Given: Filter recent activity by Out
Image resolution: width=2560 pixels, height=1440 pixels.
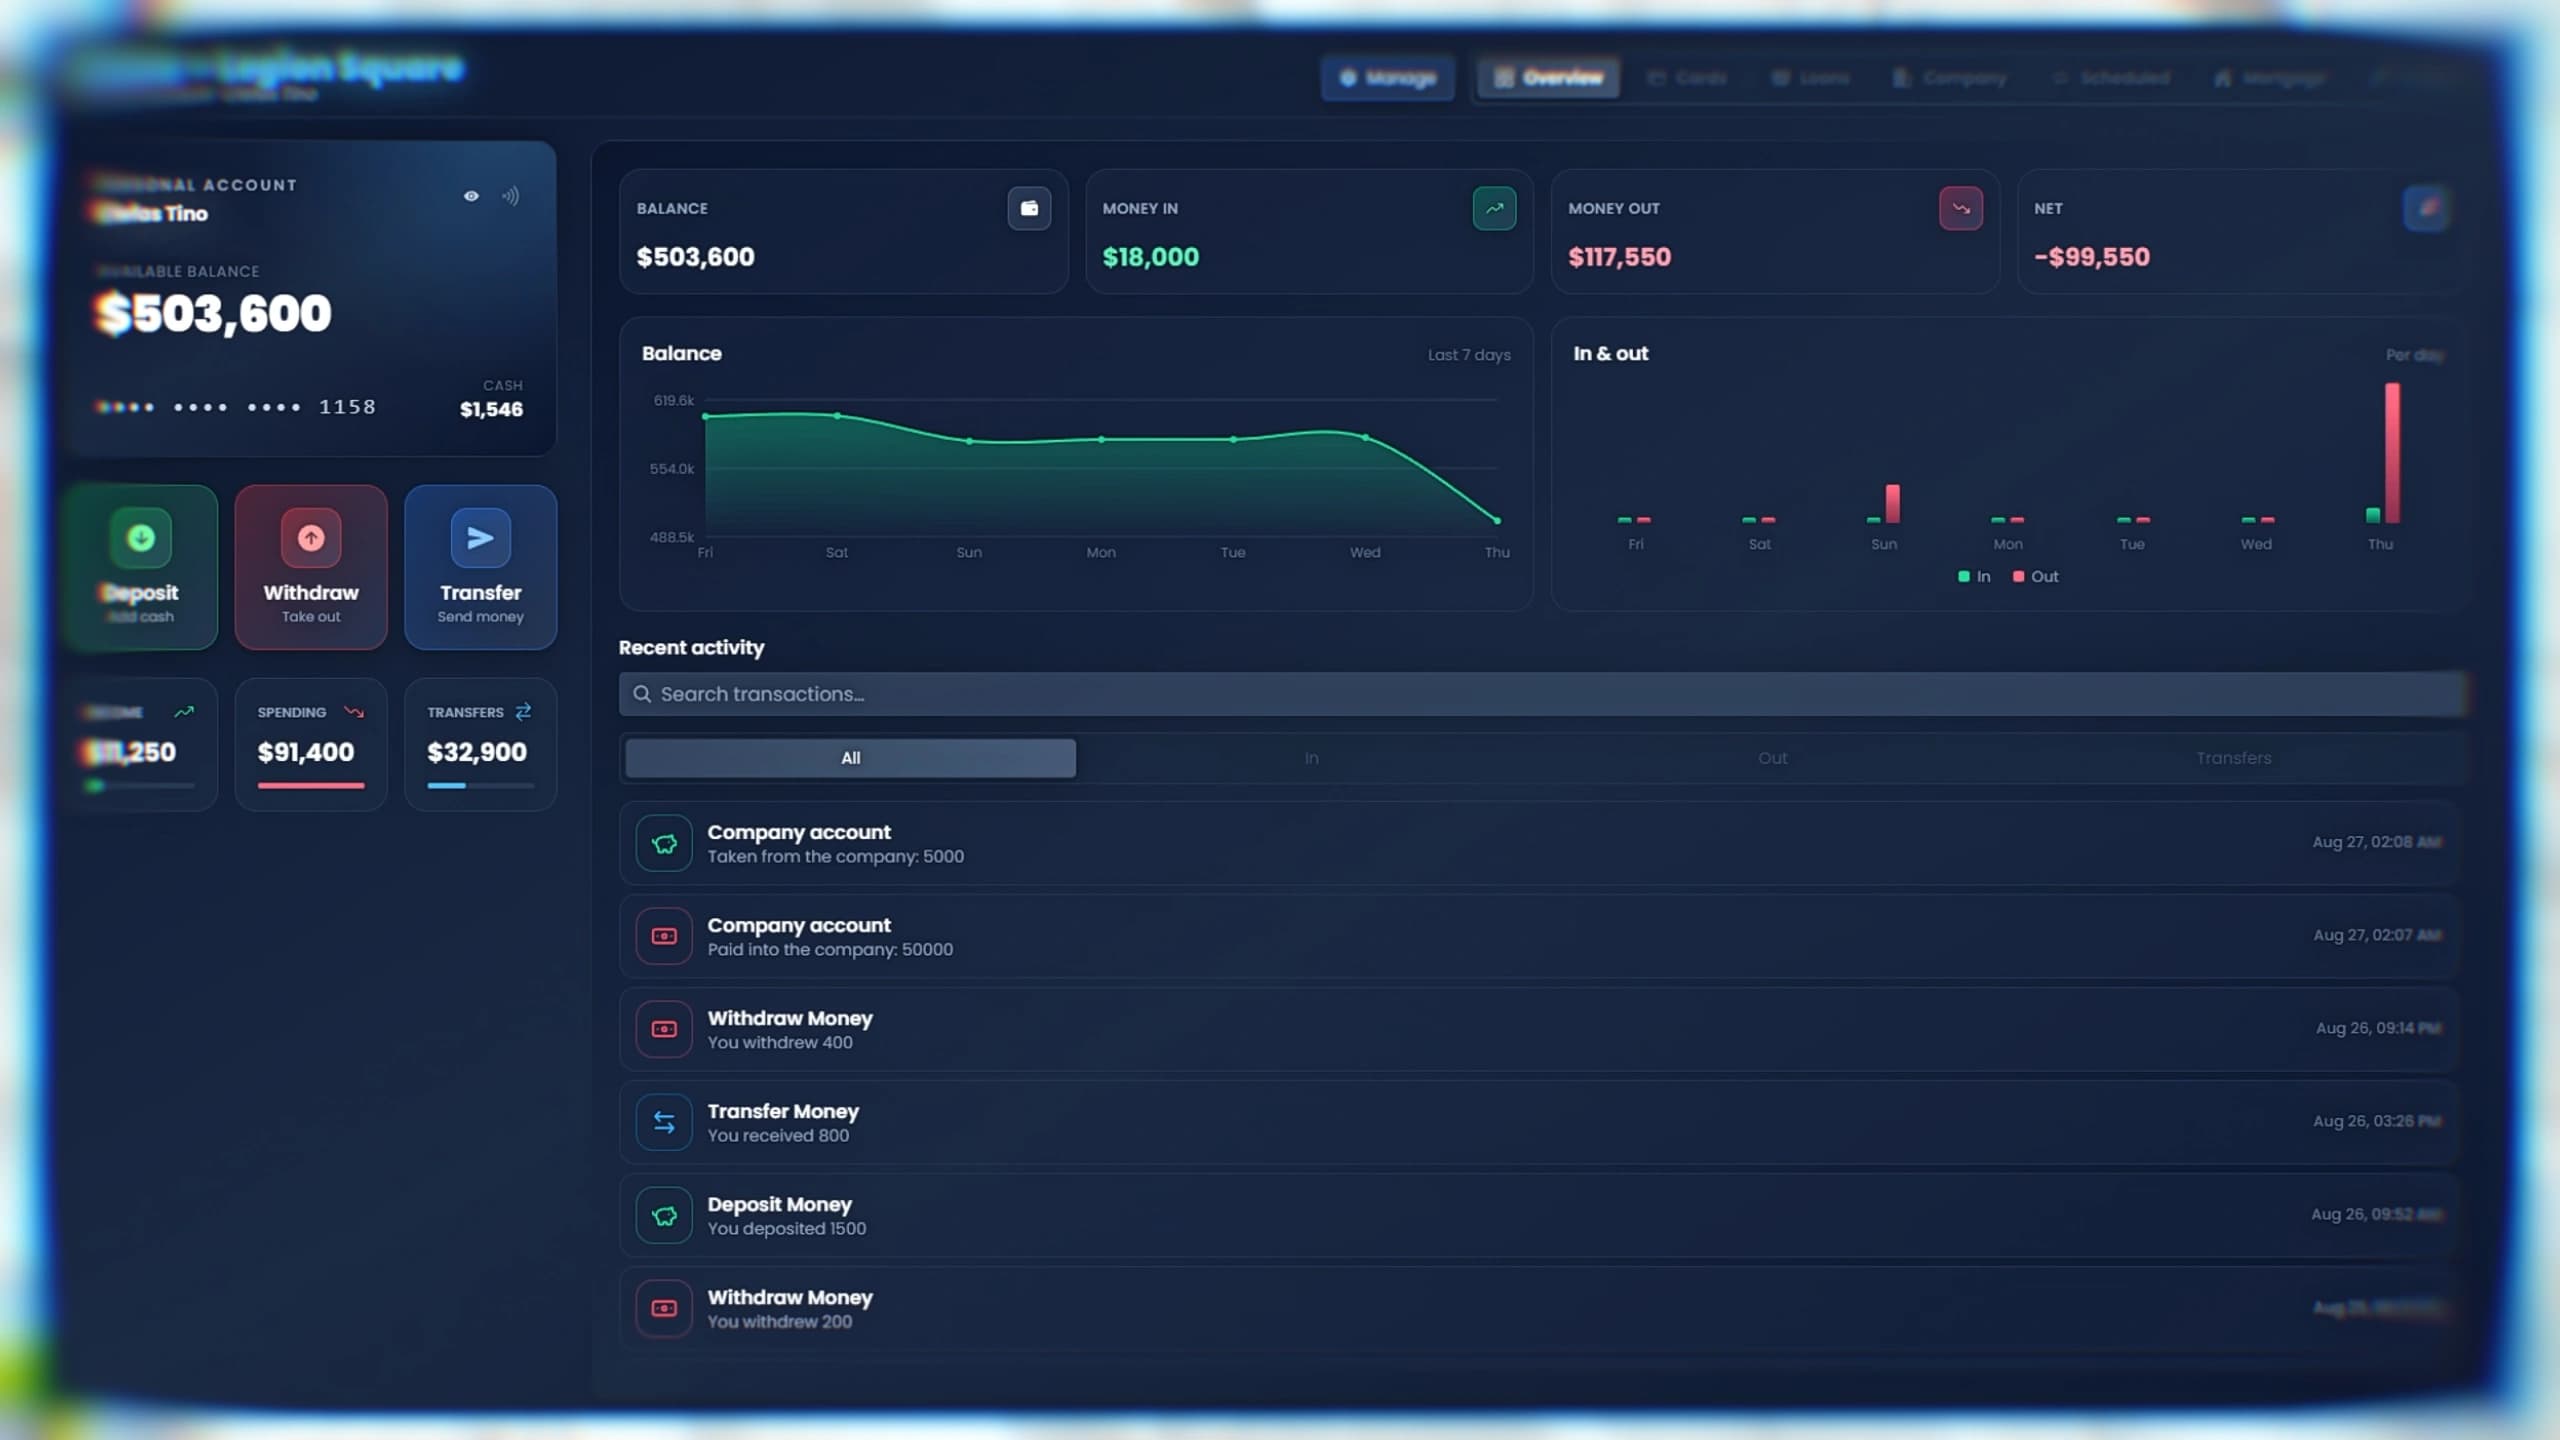Looking at the screenshot, I should coord(1772,758).
